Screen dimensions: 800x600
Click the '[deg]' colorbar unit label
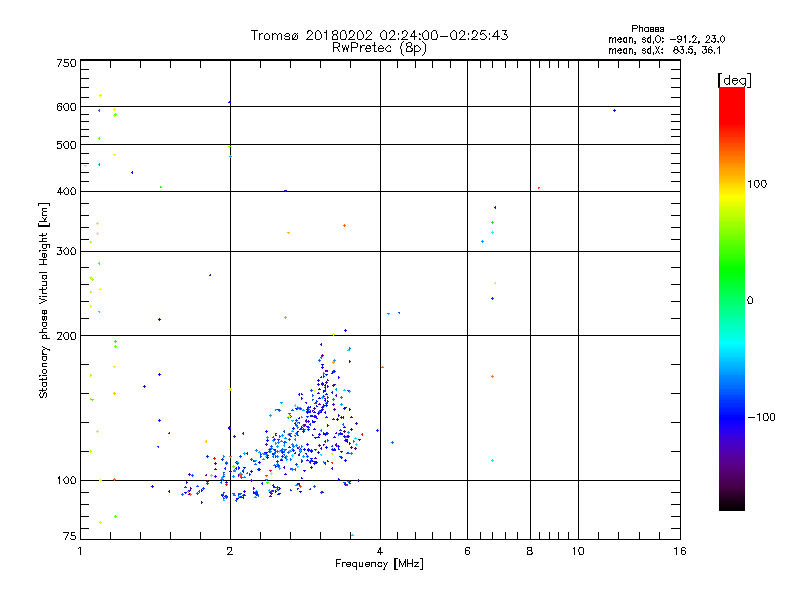(x=734, y=80)
